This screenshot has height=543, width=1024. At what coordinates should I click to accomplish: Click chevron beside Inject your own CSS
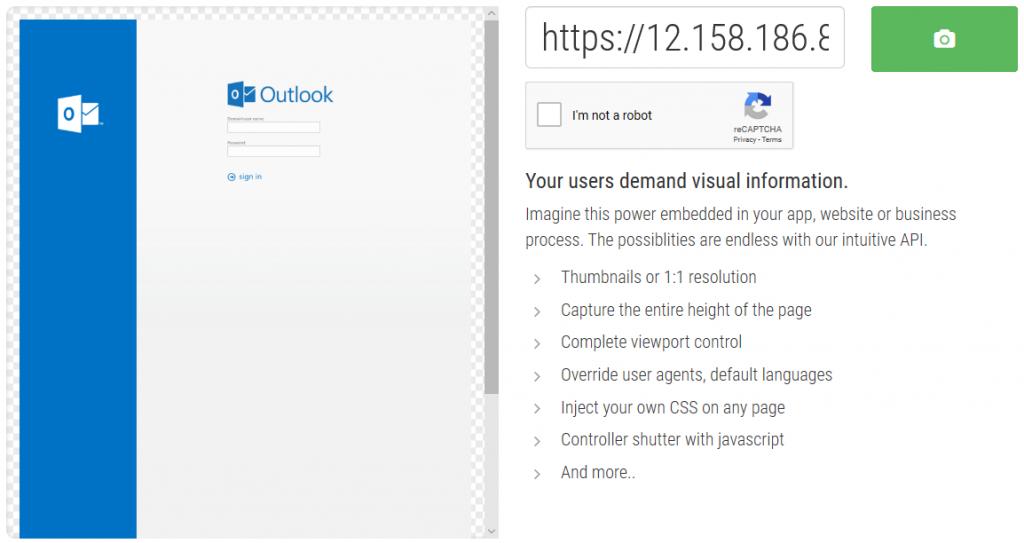point(537,409)
